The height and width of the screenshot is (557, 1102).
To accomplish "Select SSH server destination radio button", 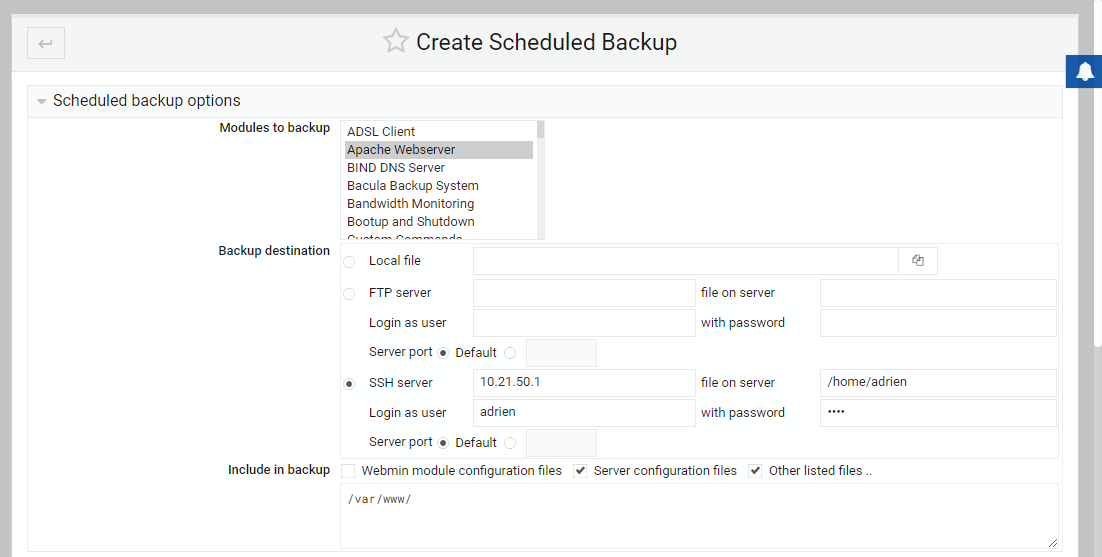I will [x=349, y=384].
